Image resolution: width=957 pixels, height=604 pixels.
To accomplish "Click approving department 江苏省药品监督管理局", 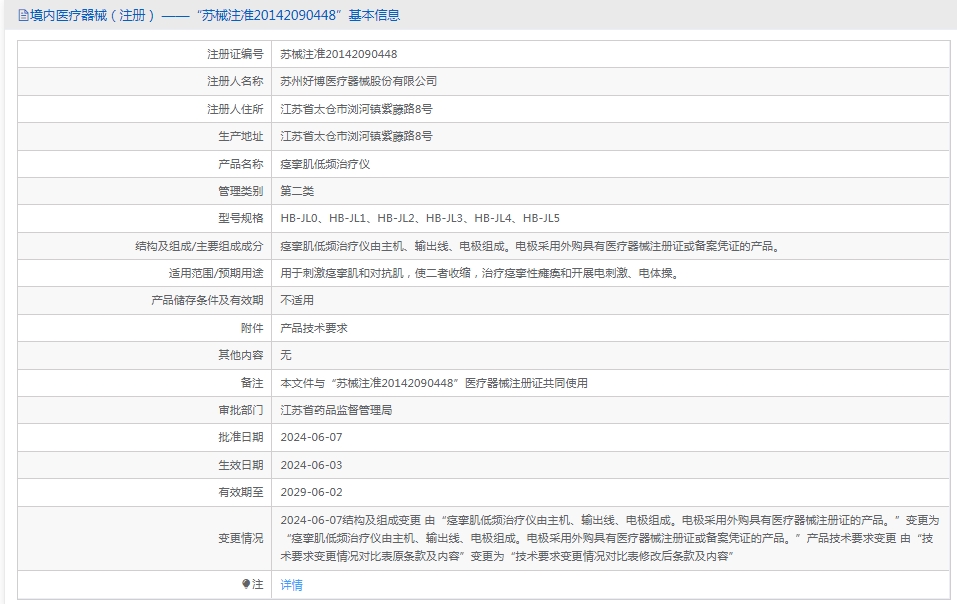I will [x=336, y=410].
